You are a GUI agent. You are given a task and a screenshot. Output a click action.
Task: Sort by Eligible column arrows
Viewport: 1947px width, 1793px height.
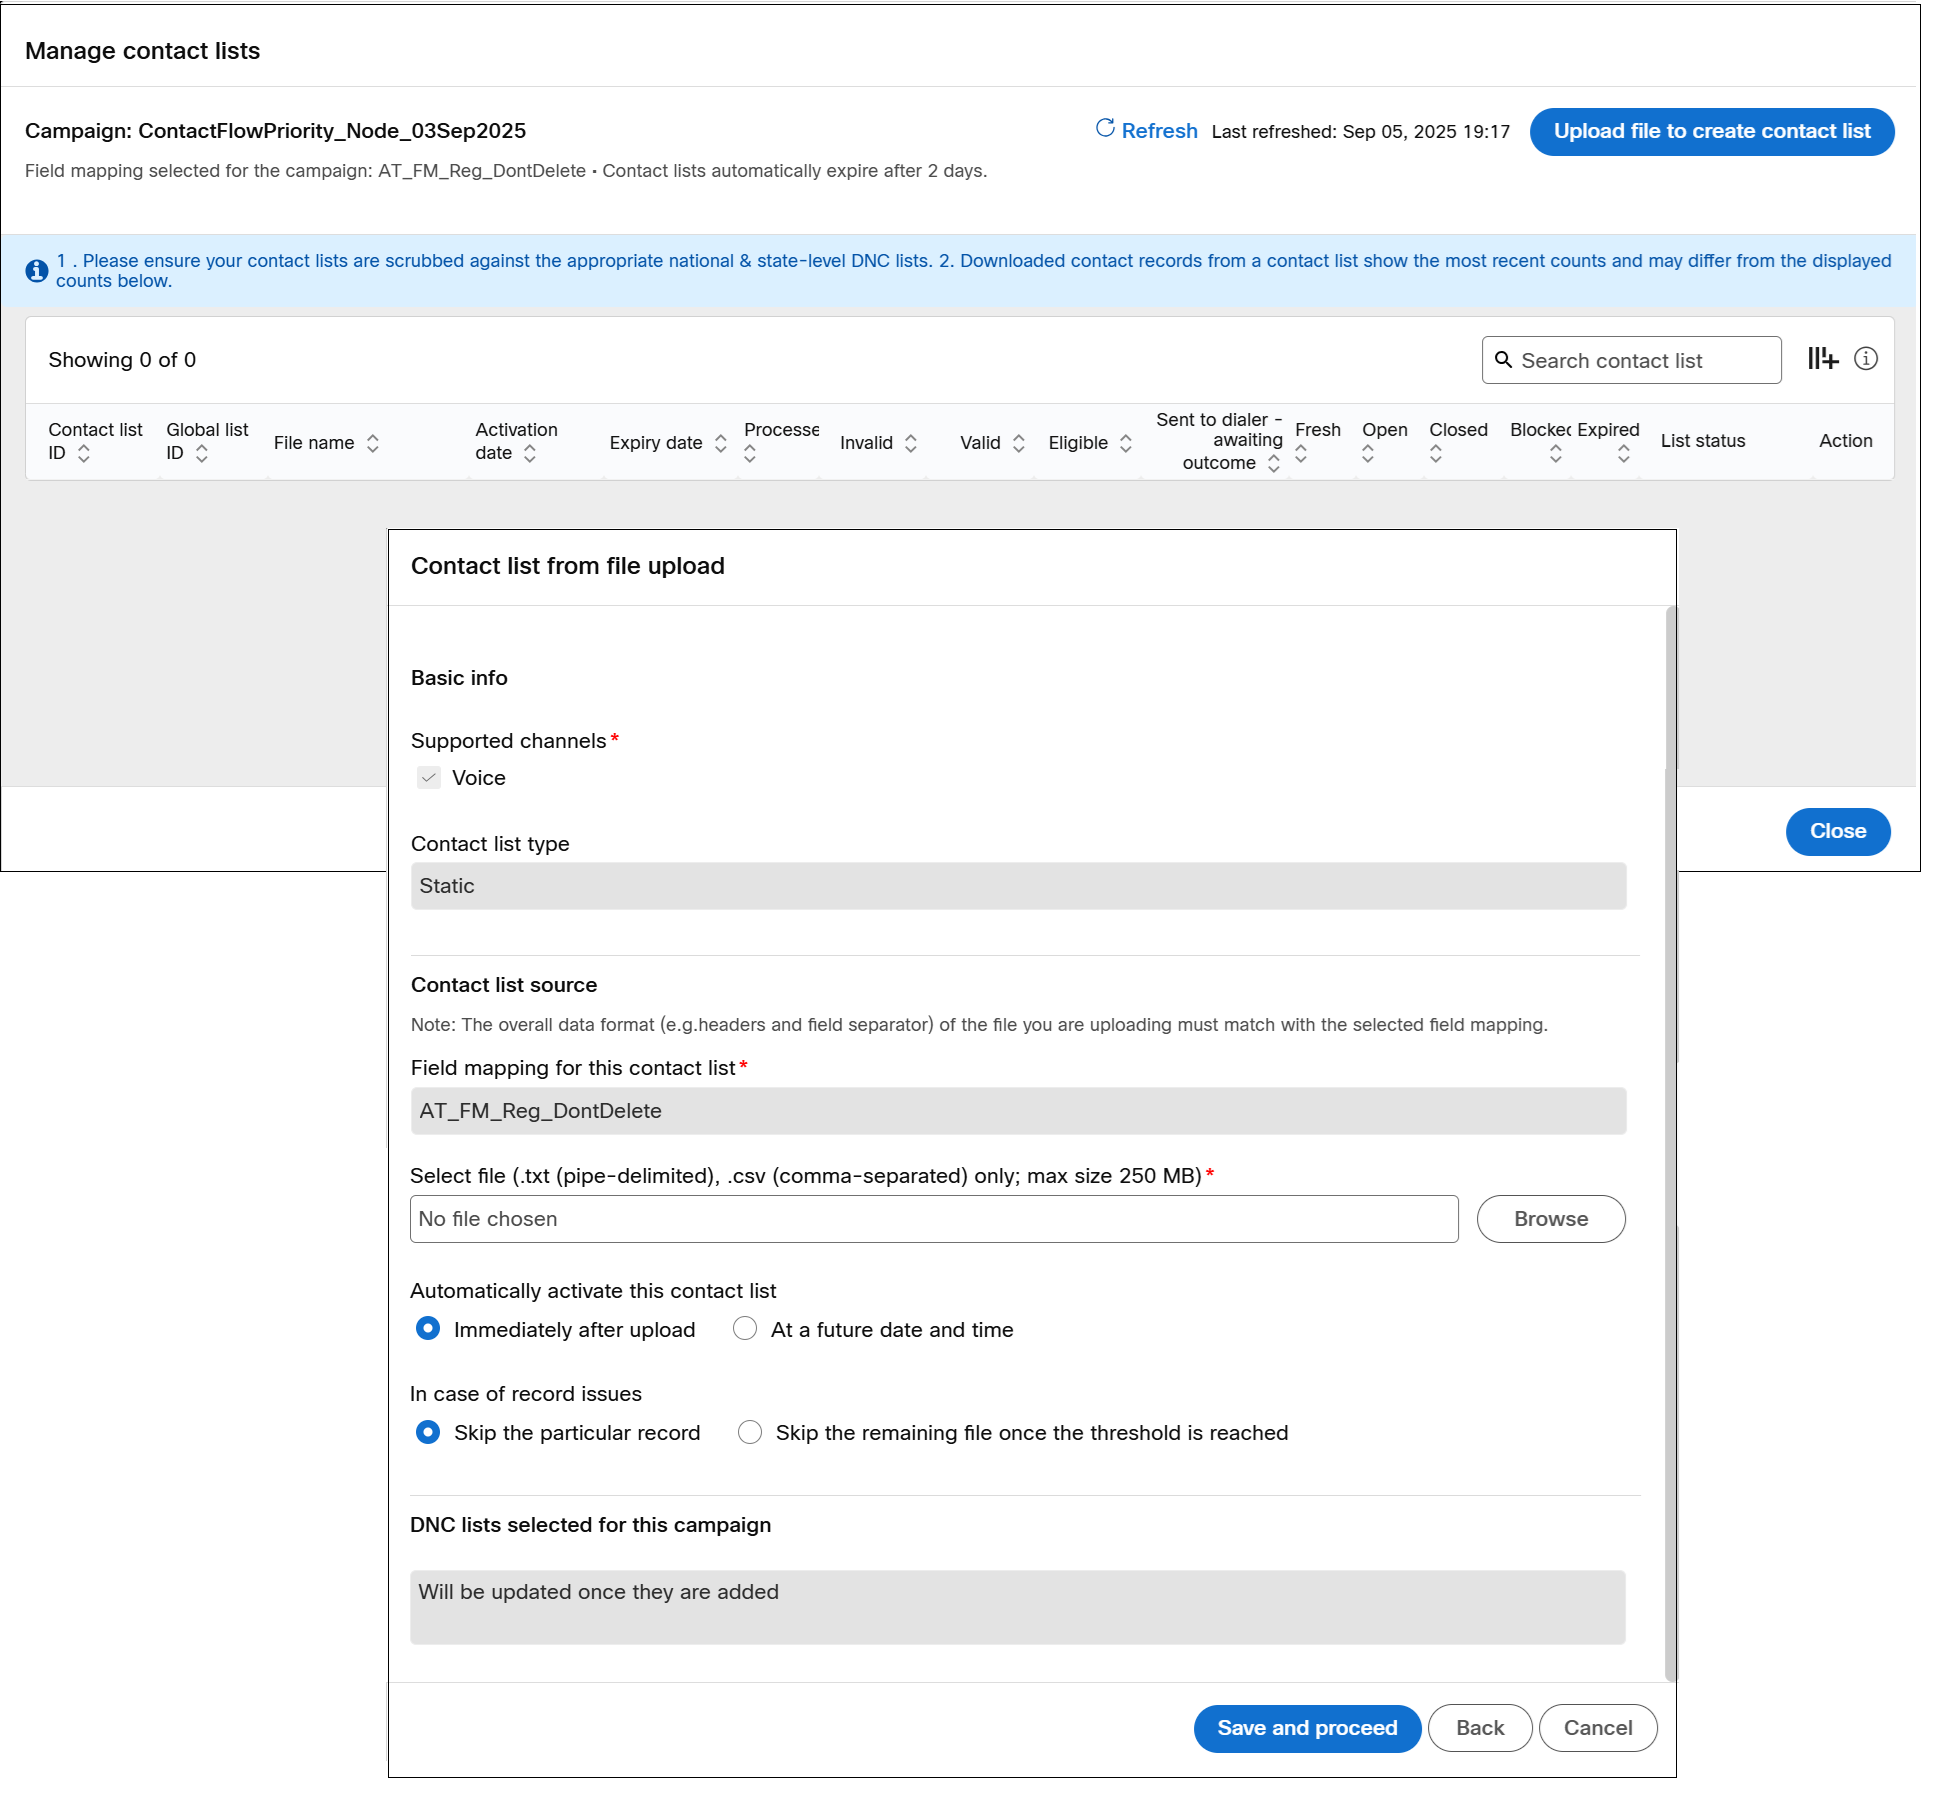tap(1125, 443)
